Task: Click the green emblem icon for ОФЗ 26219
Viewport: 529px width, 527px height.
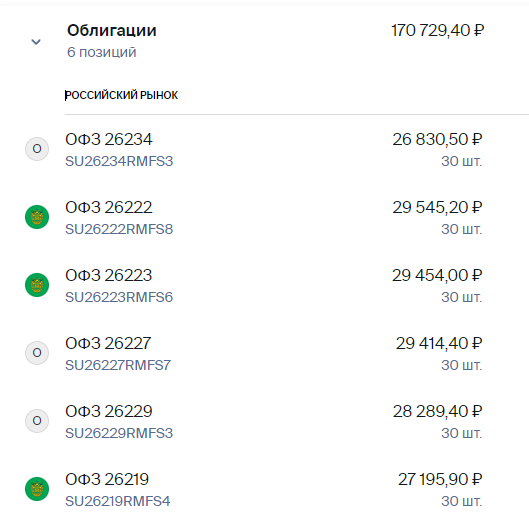Action: [x=37, y=489]
